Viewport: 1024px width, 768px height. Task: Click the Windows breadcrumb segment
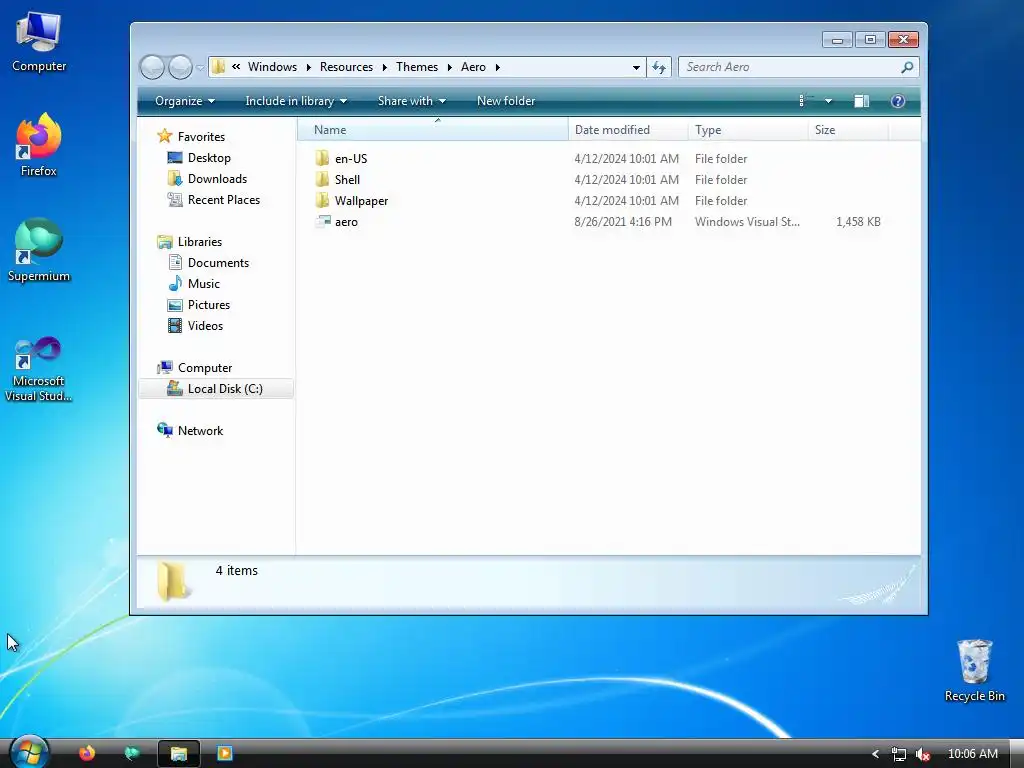click(x=272, y=67)
